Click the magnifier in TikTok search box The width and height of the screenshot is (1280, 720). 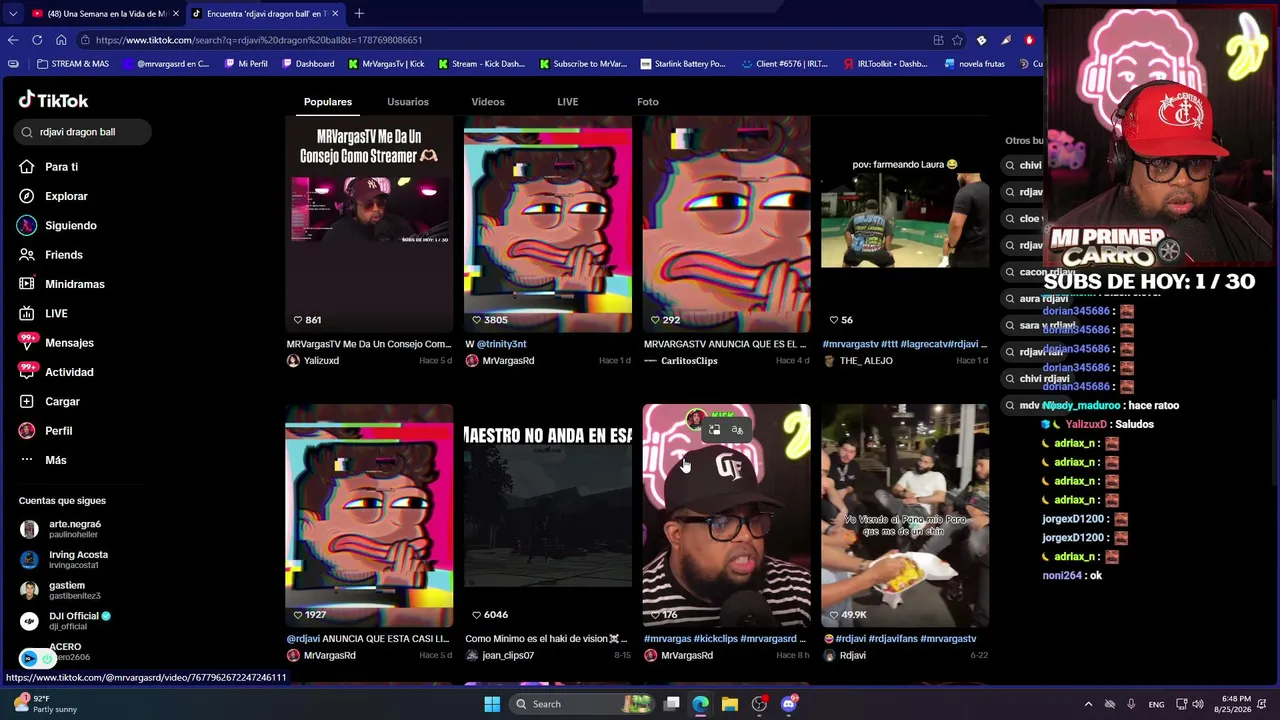[29, 132]
